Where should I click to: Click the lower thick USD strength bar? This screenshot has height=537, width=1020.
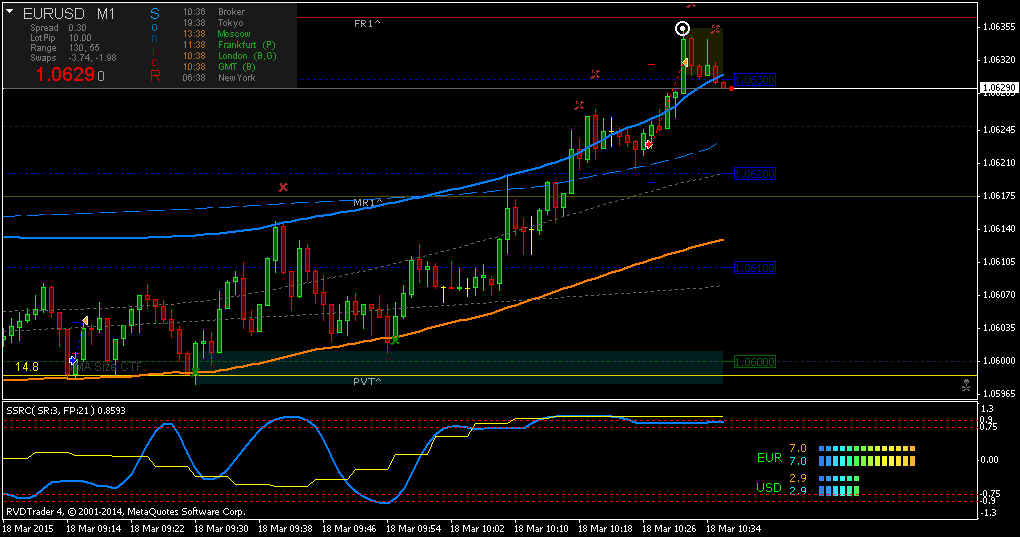point(839,491)
